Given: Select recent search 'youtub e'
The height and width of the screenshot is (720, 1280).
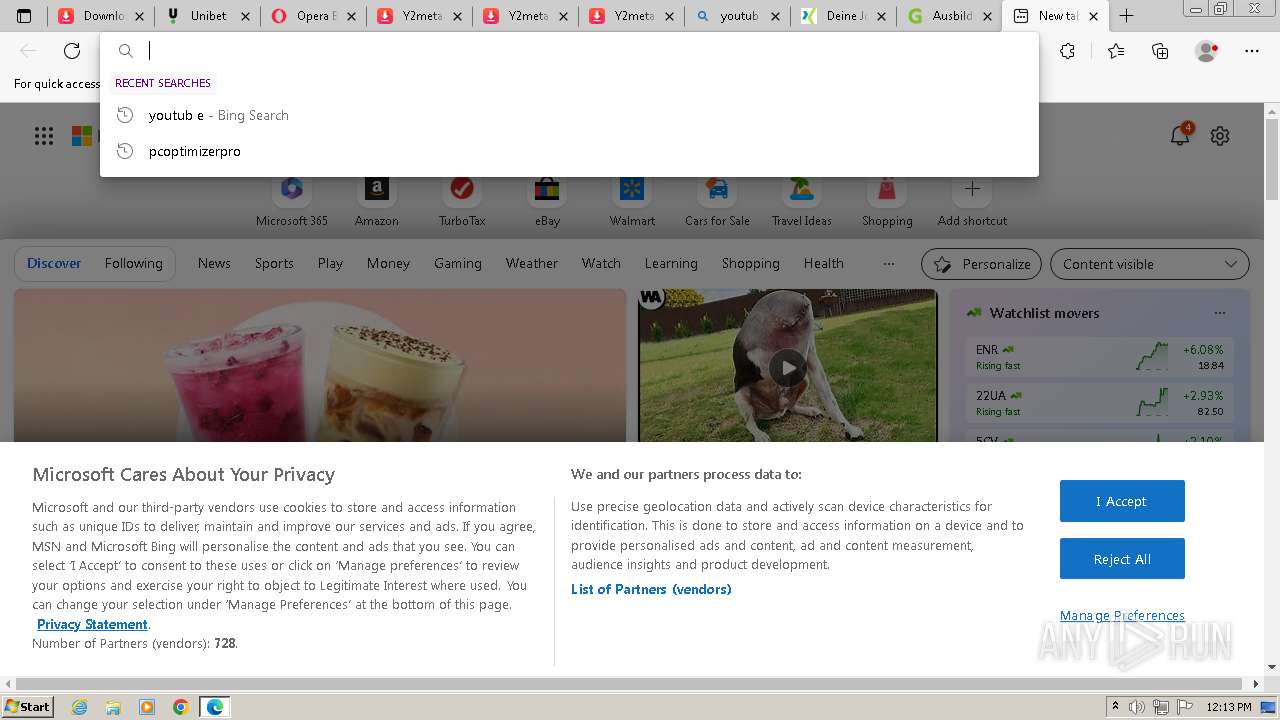Looking at the screenshot, I should (569, 115).
